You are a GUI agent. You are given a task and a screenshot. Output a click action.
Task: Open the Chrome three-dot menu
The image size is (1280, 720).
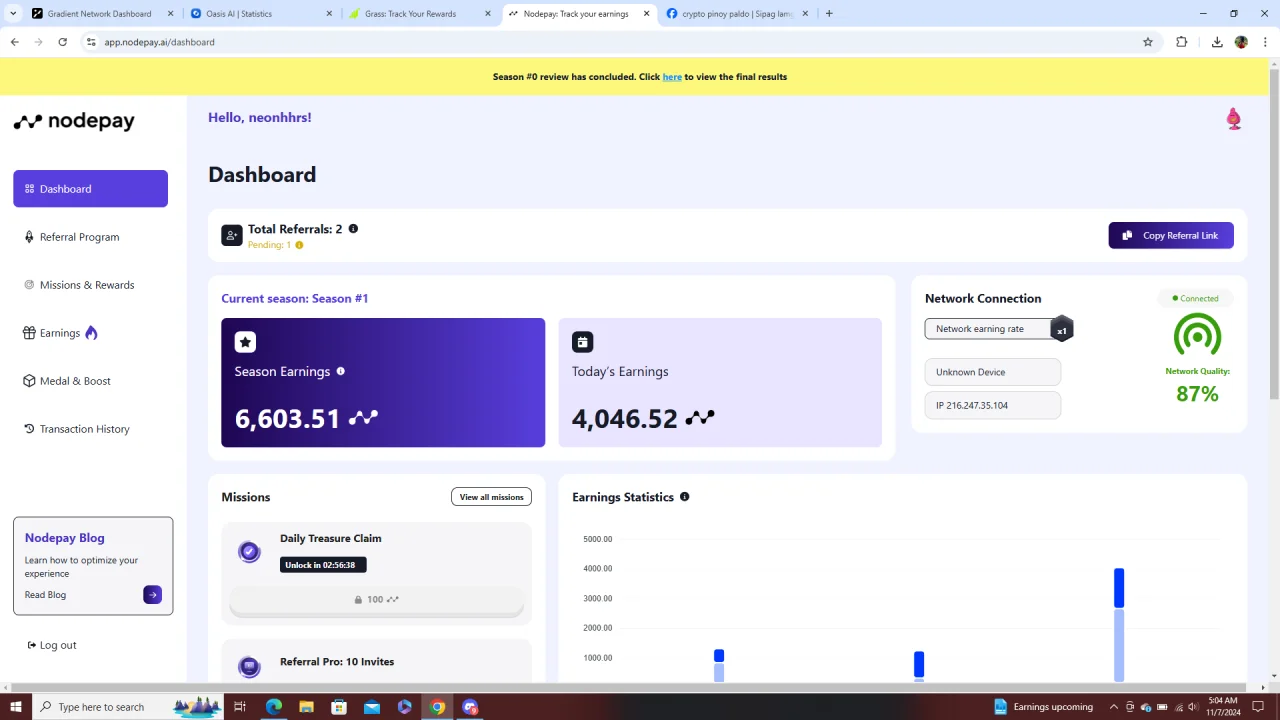click(1266, 42)
